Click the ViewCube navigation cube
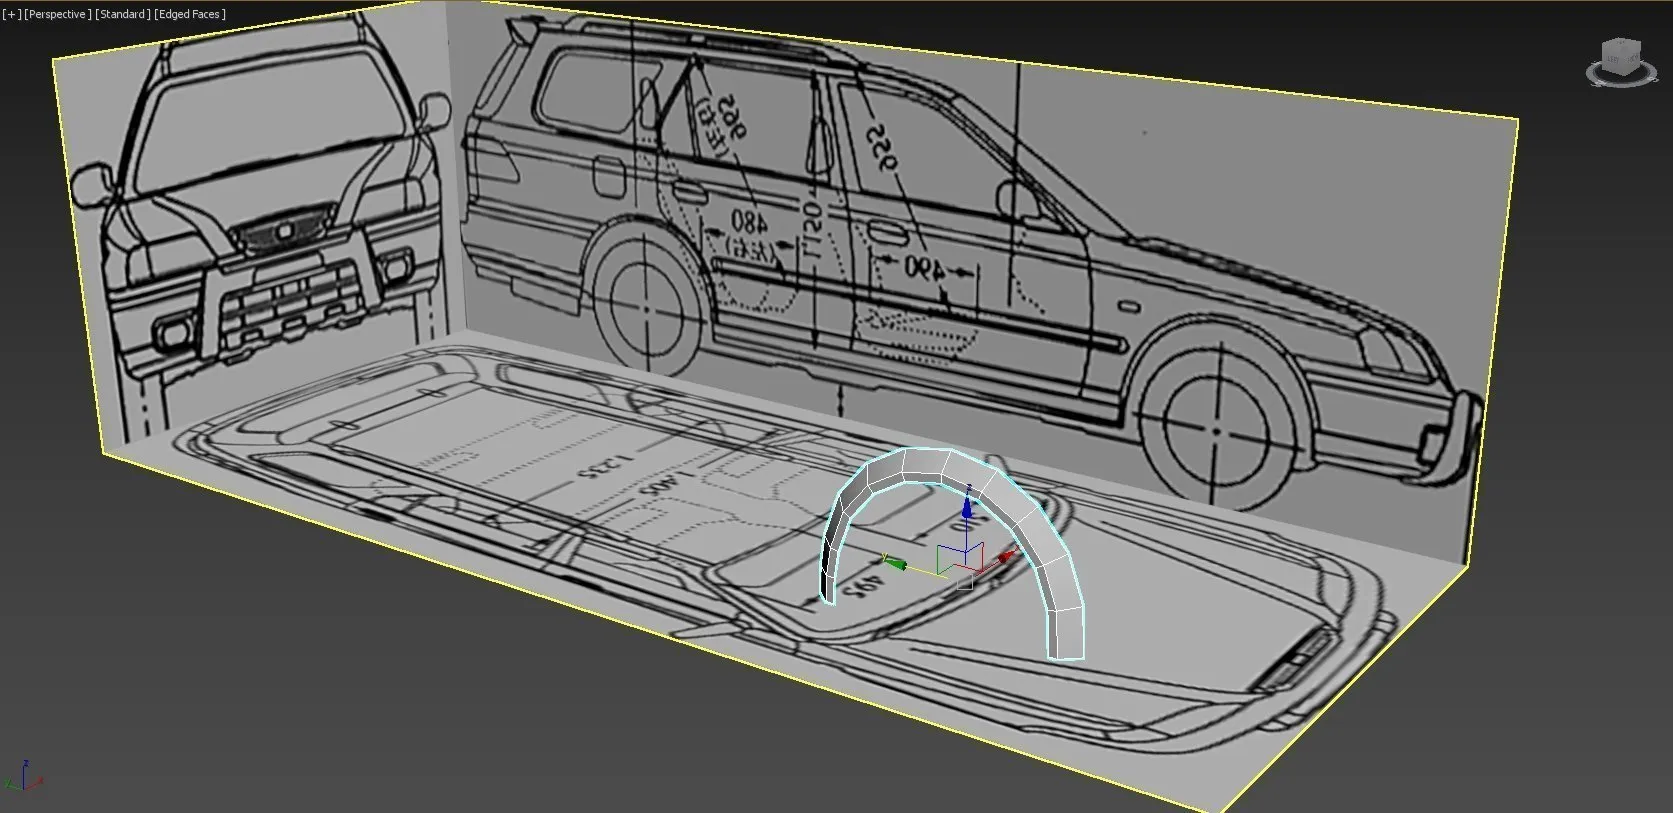 (x=1620, y=55)
